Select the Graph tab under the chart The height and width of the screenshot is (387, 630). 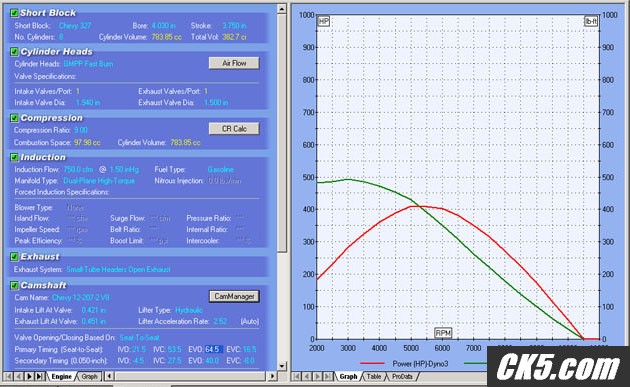pos(348,377)
